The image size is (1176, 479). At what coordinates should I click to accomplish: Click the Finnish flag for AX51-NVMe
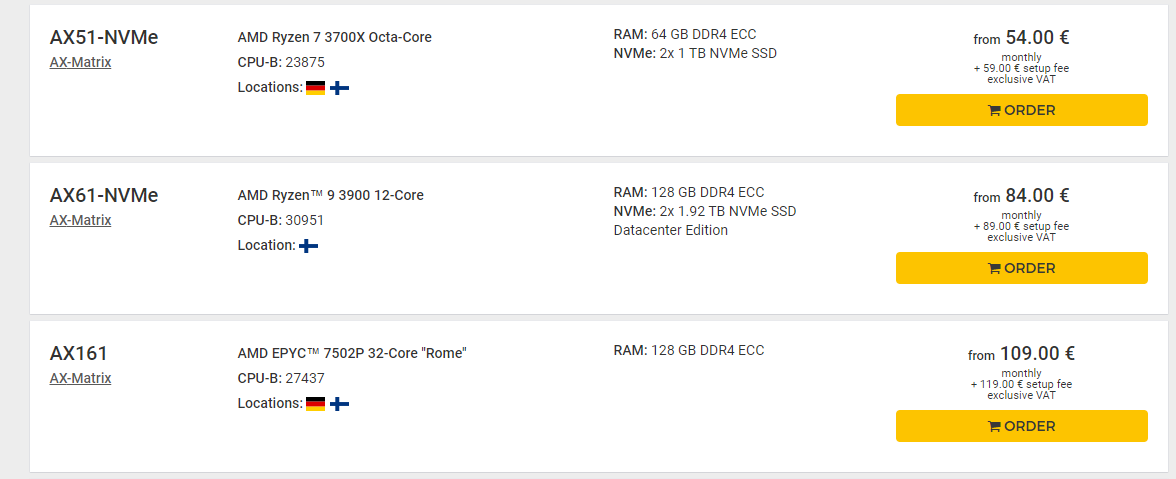(x=340, y=88)
